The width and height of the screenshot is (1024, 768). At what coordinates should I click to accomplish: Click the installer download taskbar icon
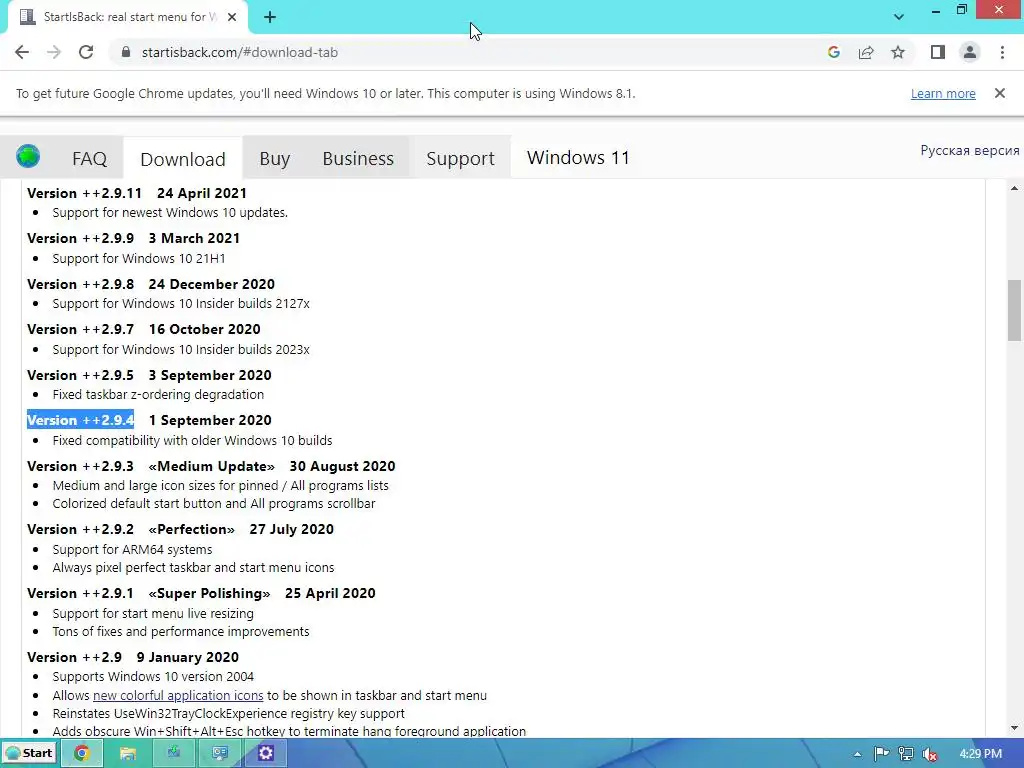[x=174, y=753]
